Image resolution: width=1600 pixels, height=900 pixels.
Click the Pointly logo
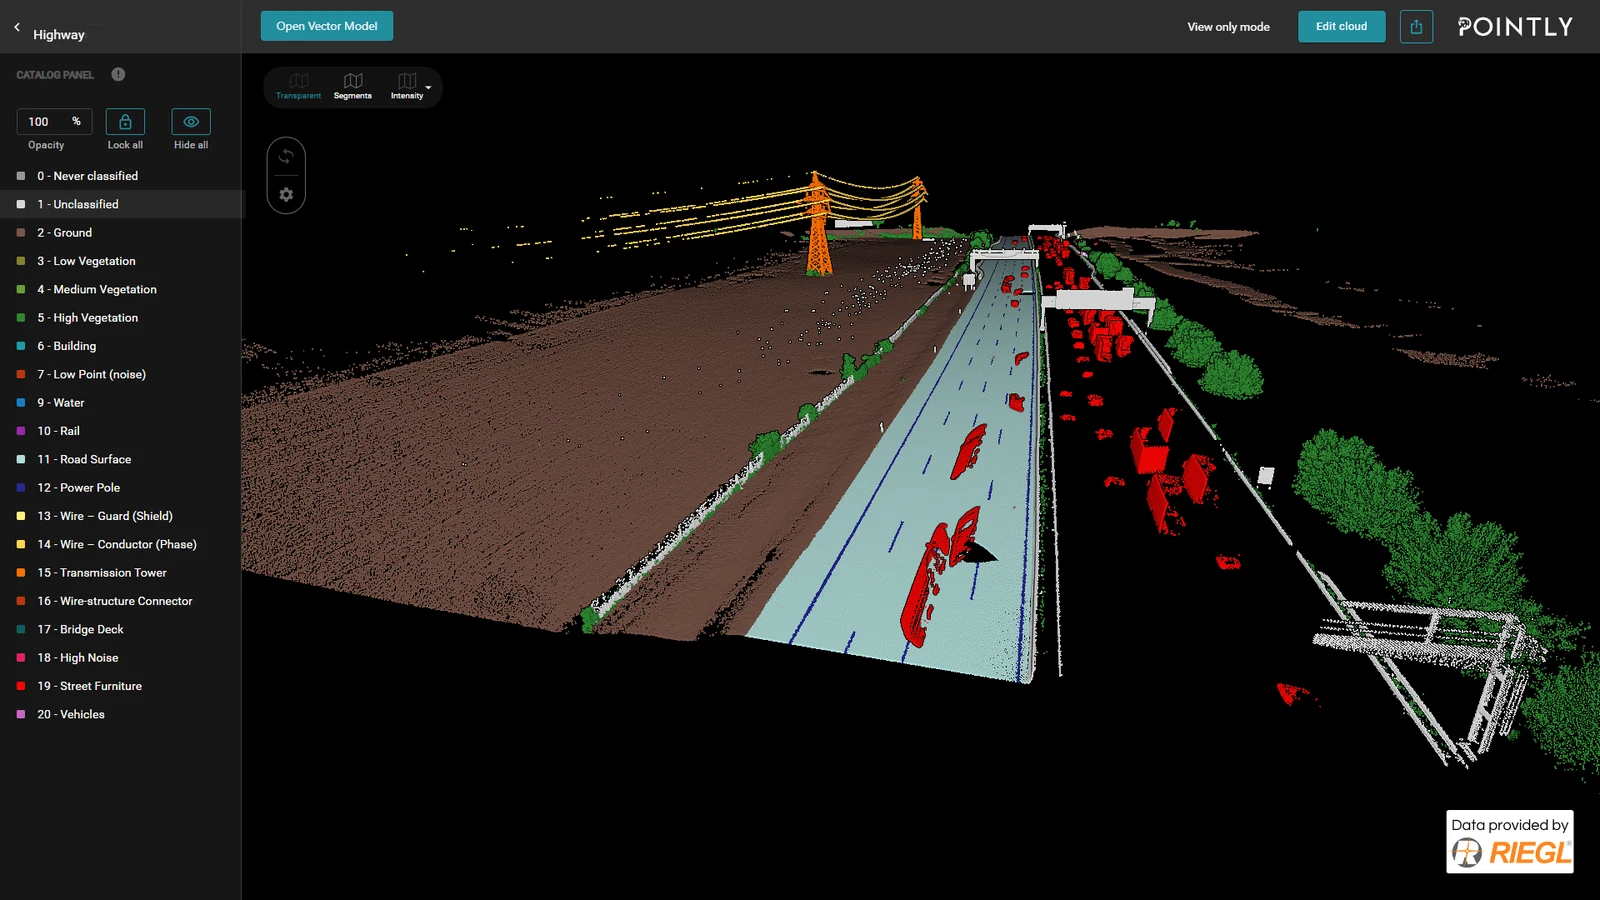click(1514, 27)
